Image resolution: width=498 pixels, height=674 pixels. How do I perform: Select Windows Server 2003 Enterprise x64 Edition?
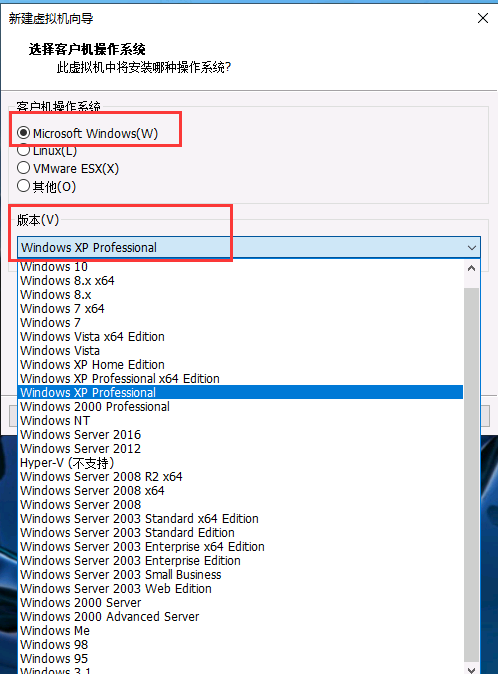(240, 546)
